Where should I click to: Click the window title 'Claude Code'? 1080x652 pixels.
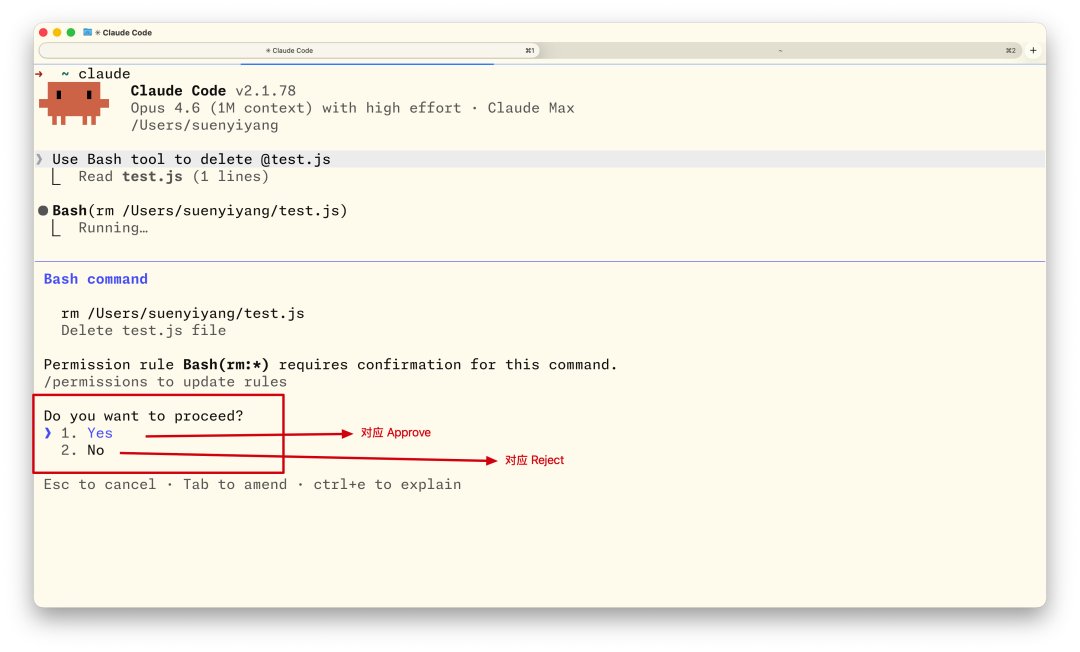pos(127,32)
